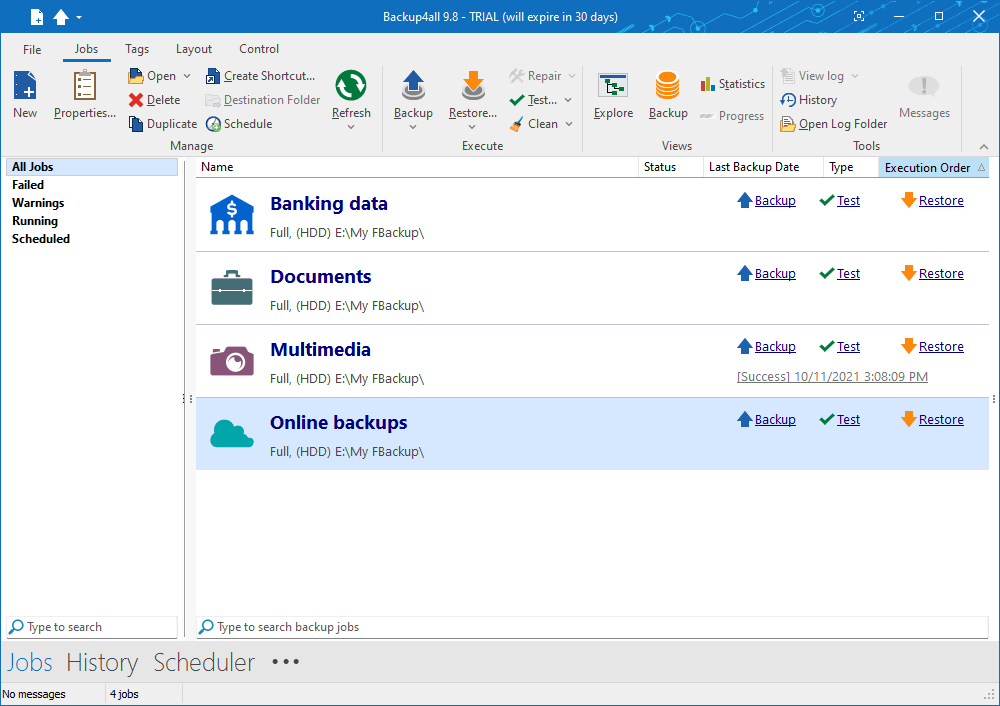The height and width of the screenshot is (706, 1000).
Task: Open job Properties from the ribbon
Action: tap(84, 94)
